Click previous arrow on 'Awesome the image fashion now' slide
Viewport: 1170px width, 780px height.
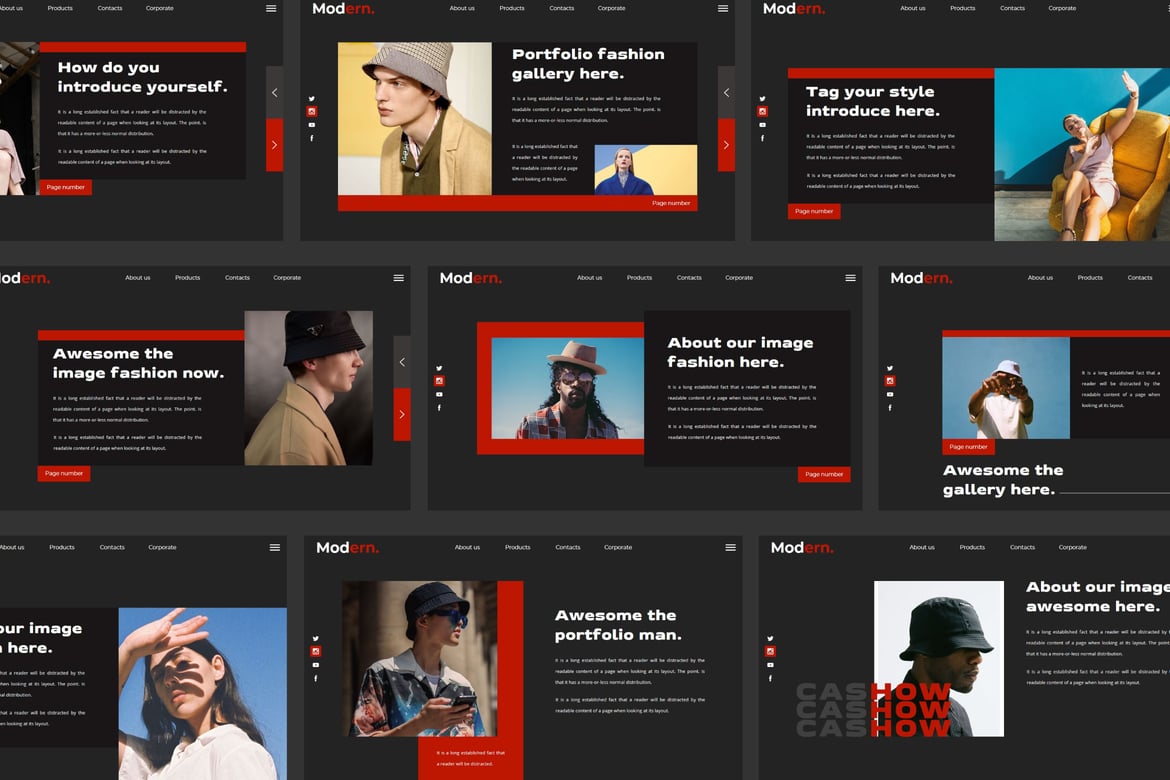(402, 362)
